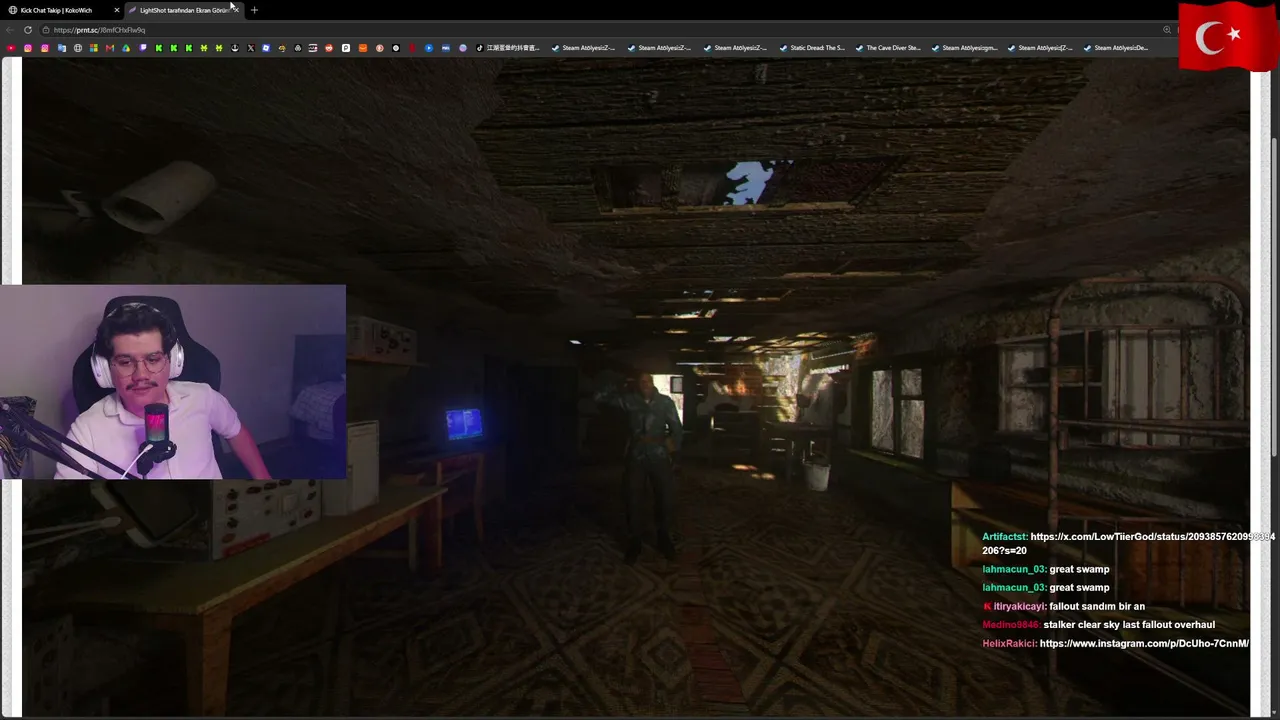Close the Kick Chat Takip tab
Viewport: 1280px width, 720px height.
point(116,10)
